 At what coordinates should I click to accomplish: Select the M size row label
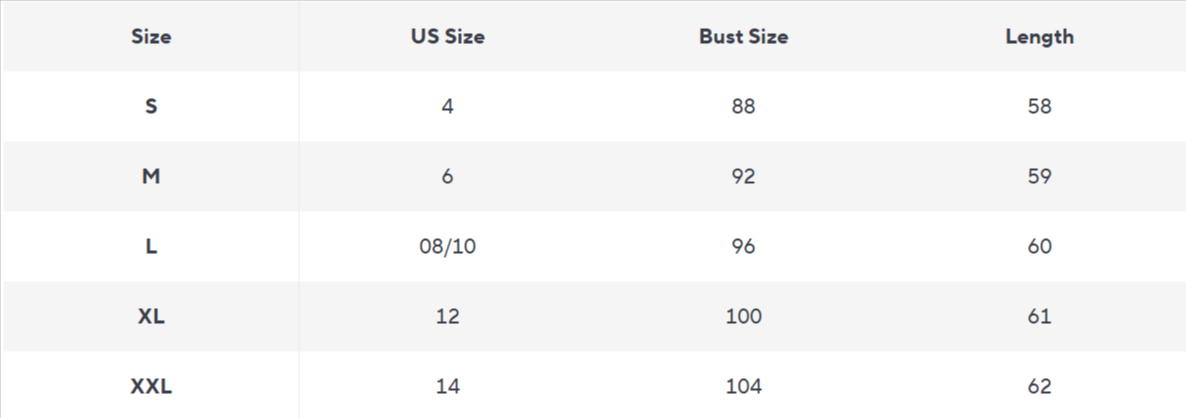coord(151,176)
